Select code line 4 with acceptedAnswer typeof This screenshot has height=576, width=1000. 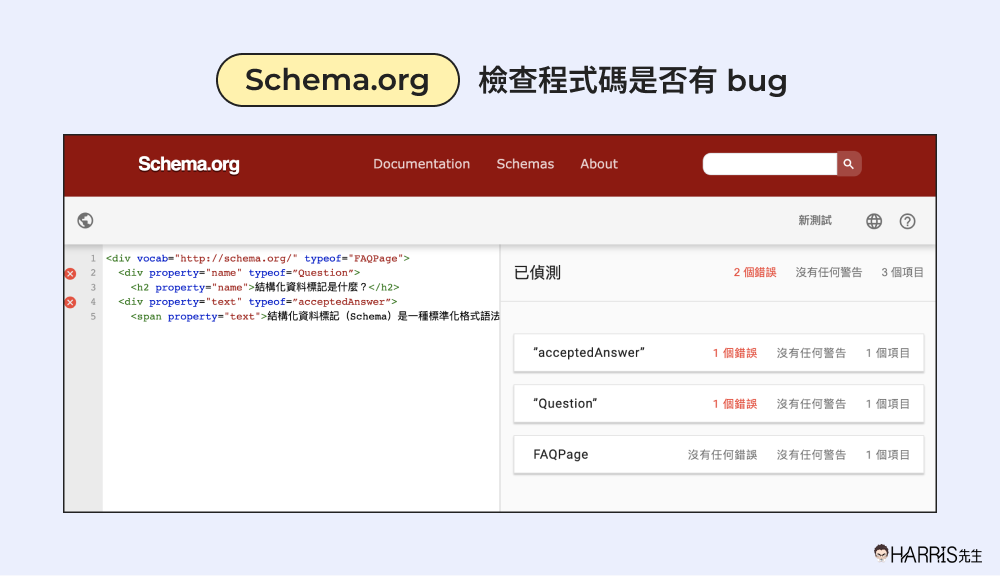click(258, 302)
